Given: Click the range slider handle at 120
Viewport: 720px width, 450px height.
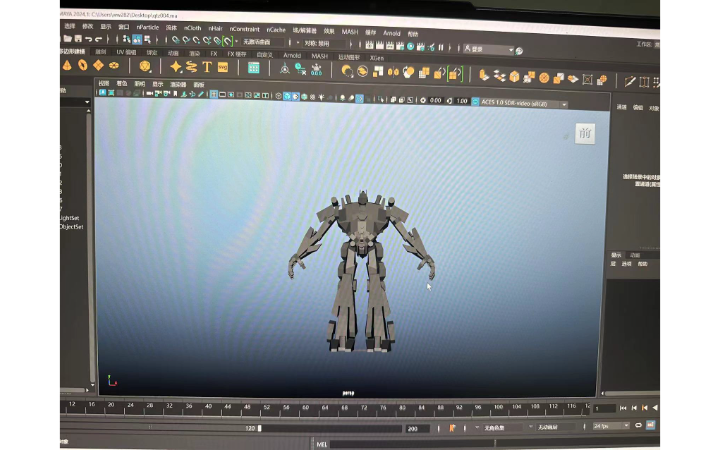Looking at the screenshot, I should click(x=259, y=428).
